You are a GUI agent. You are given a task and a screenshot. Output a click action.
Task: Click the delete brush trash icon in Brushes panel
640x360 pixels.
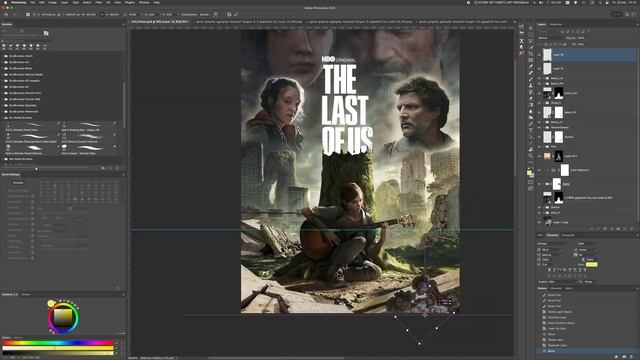(x=118, y=168)
